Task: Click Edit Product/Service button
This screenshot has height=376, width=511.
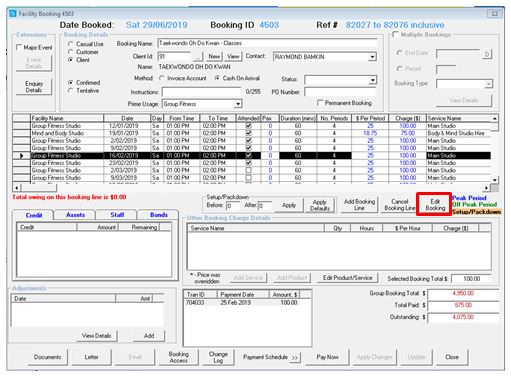Action: 347,278
